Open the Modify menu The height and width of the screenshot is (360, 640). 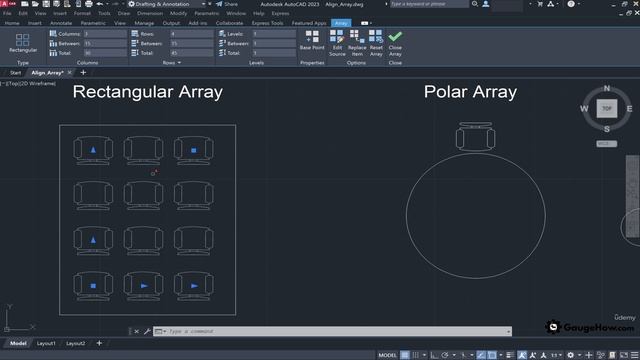(x=178, y=13)
